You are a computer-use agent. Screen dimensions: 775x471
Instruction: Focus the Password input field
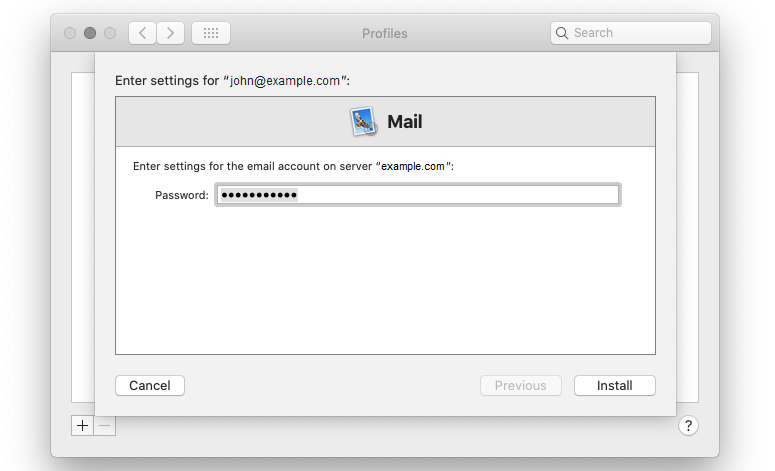[418, 195]
